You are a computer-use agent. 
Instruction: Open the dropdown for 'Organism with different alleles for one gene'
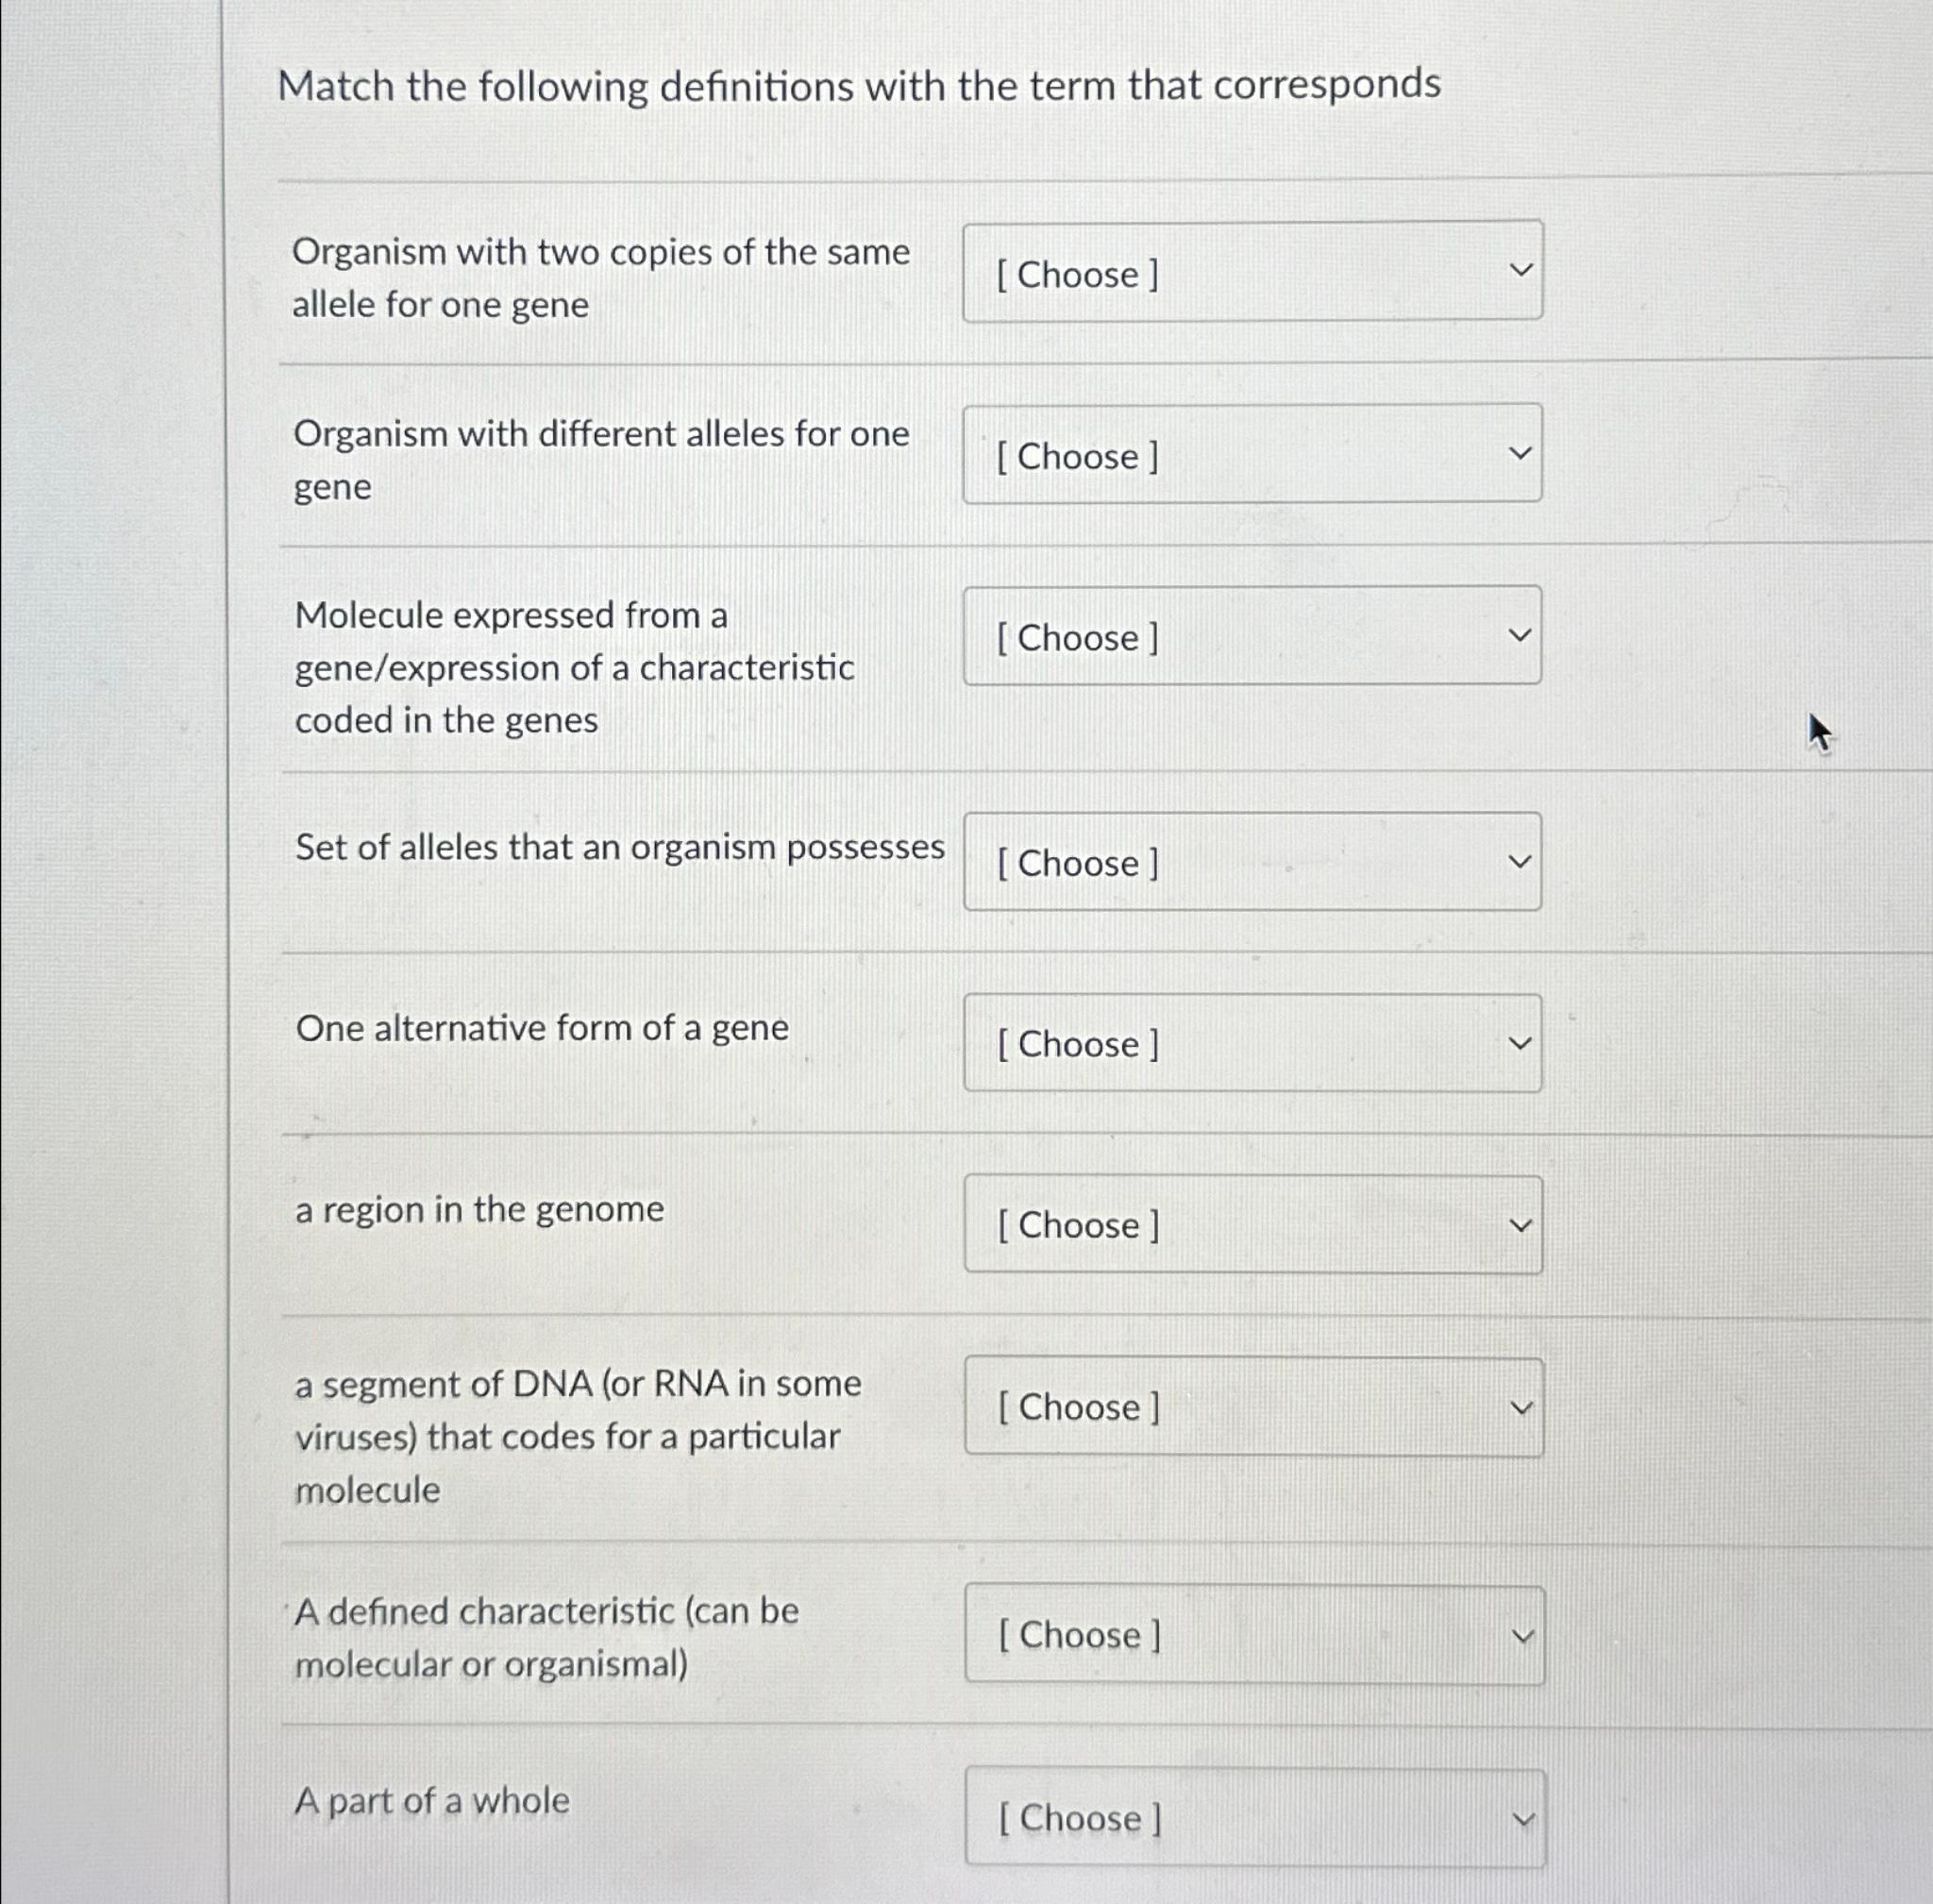point(1252,455)
